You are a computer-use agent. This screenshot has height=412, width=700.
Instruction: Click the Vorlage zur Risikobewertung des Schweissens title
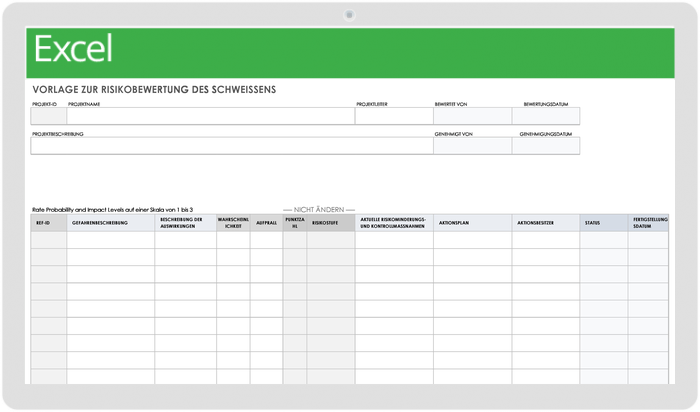pyautogui.click(x=154, y=89)
